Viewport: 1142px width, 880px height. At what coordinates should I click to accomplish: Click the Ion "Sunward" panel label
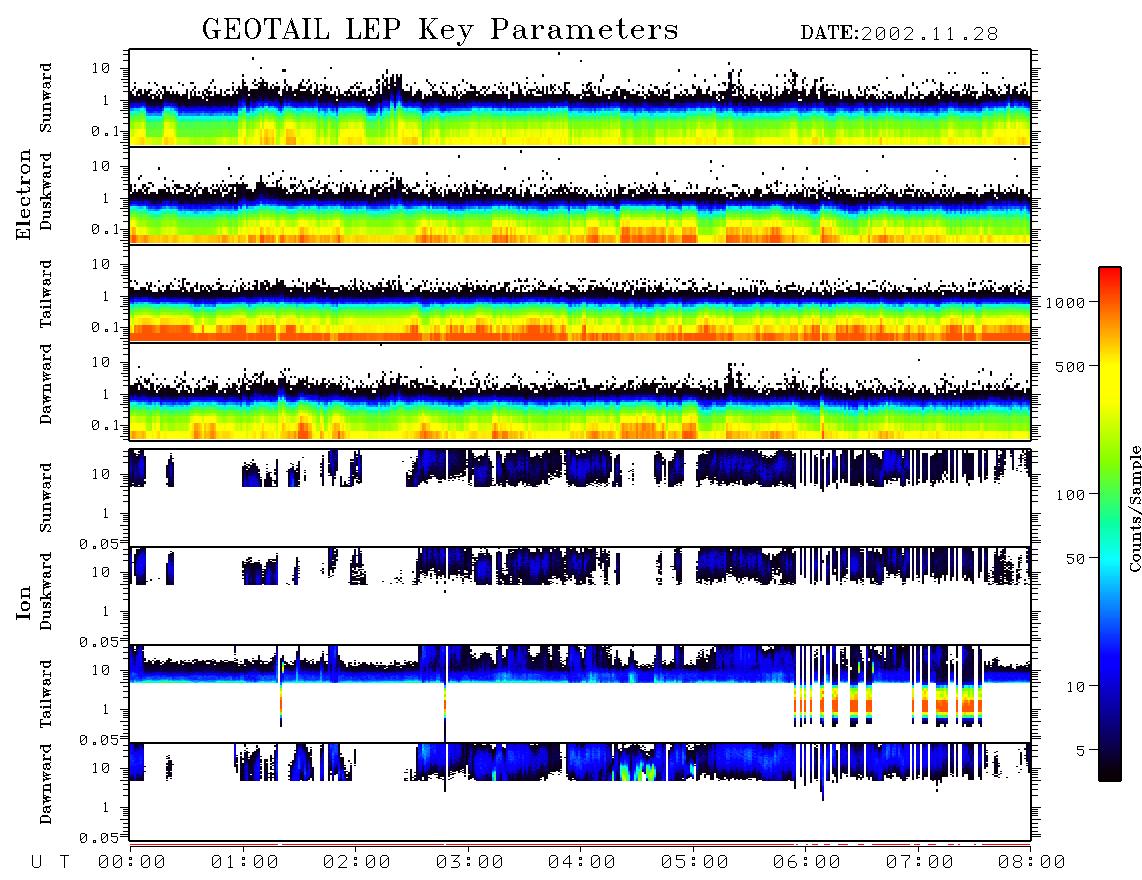[46, 498]
